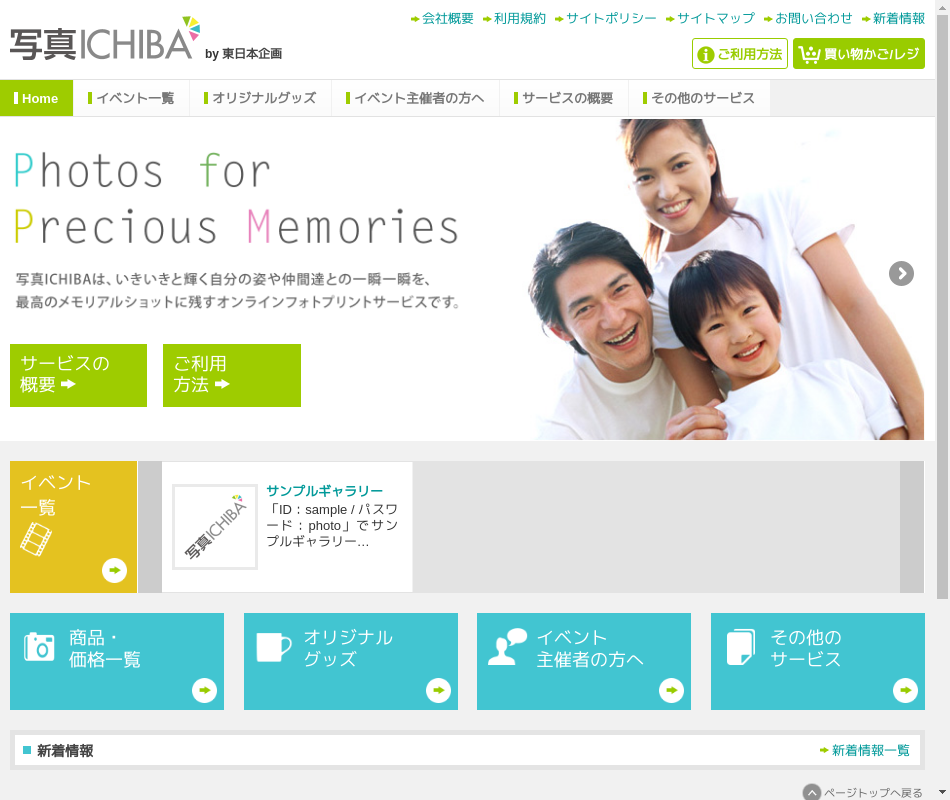Select the イベント一覧 navigation tab
Screen dimensions: 950x800
click(131, 98)
